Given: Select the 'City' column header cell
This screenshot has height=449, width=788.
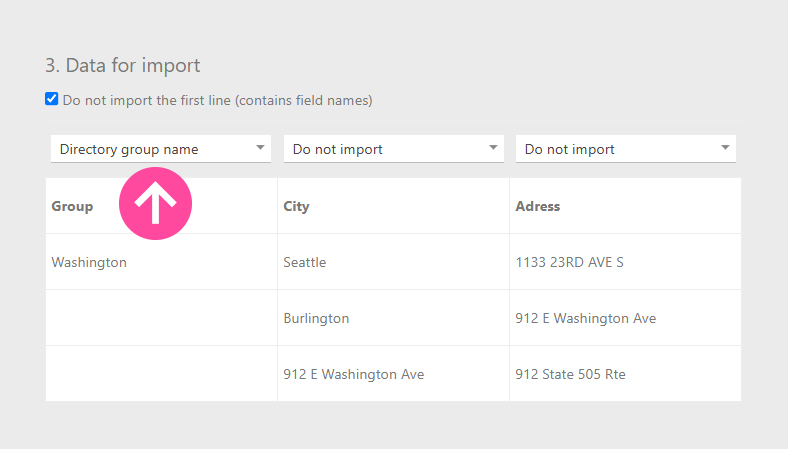Looking at the screenshot, I should tap(296, 206).
